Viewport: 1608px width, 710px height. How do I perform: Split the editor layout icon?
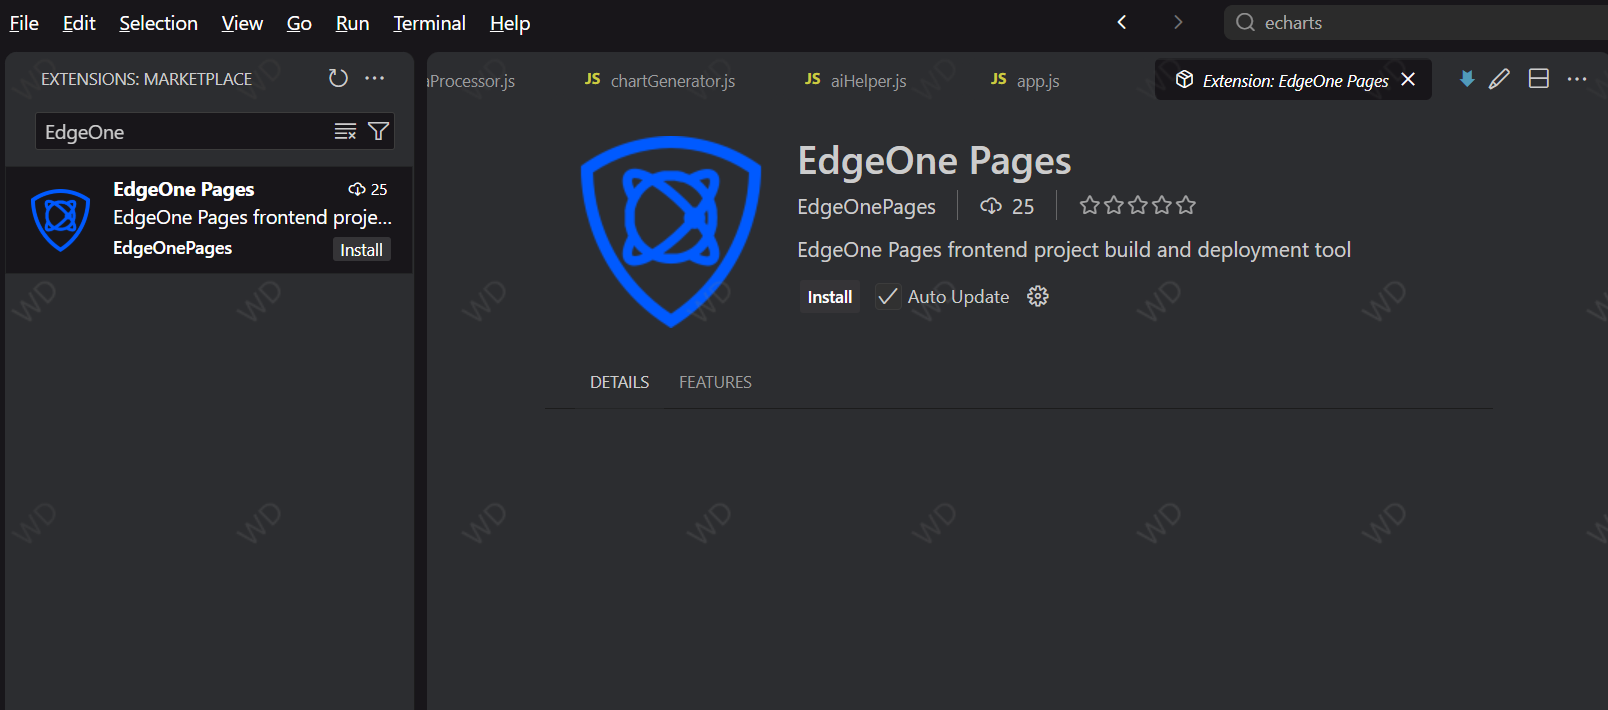[x=1539, y=79]
